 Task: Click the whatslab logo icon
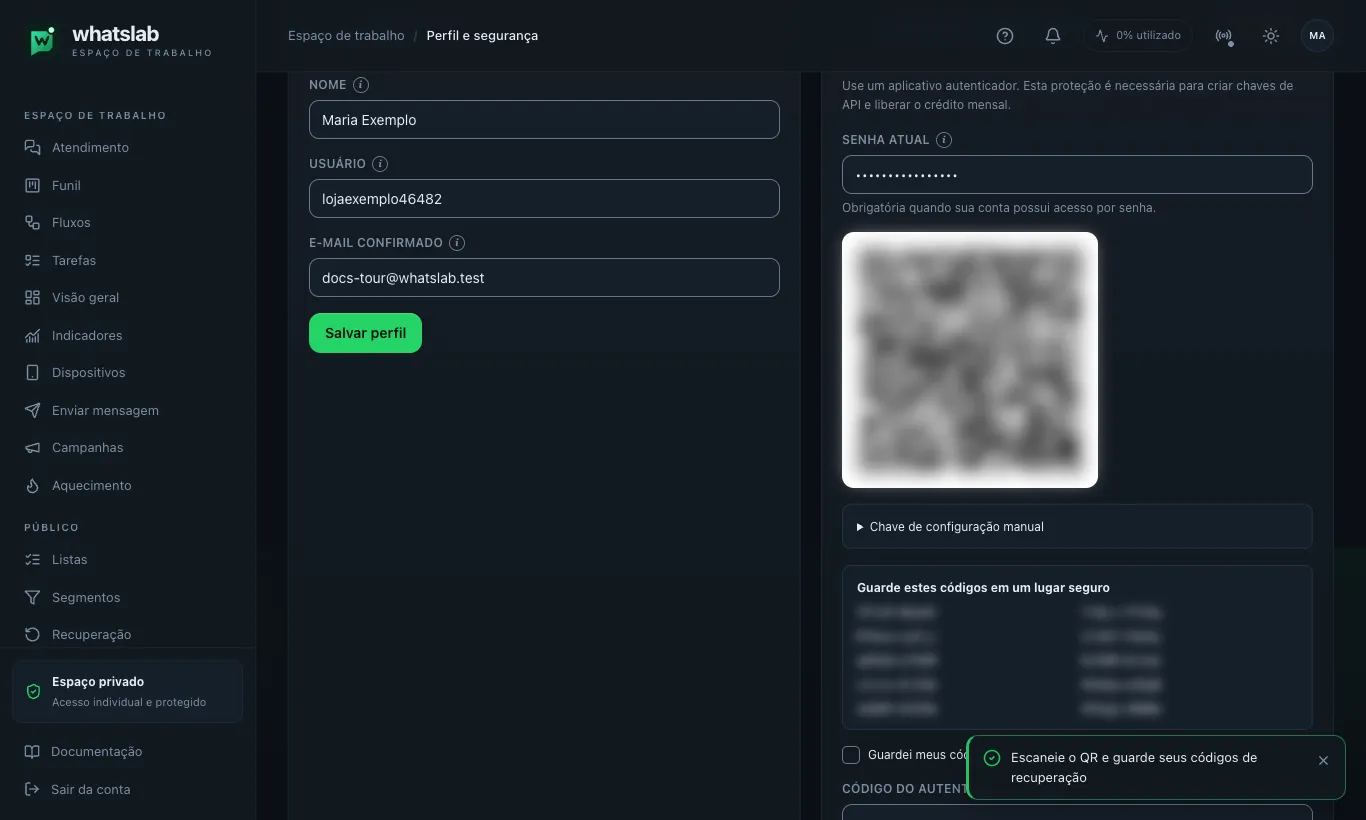pyautogui.click(x=42, y=40)
